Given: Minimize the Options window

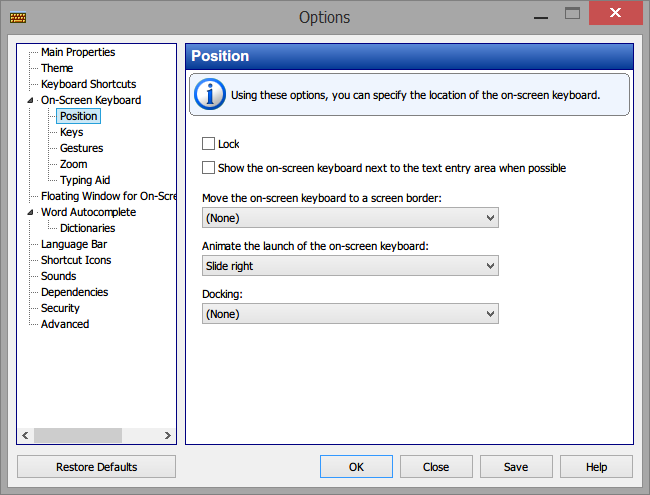Looking at the screenshot, I should tap(541, 17).
